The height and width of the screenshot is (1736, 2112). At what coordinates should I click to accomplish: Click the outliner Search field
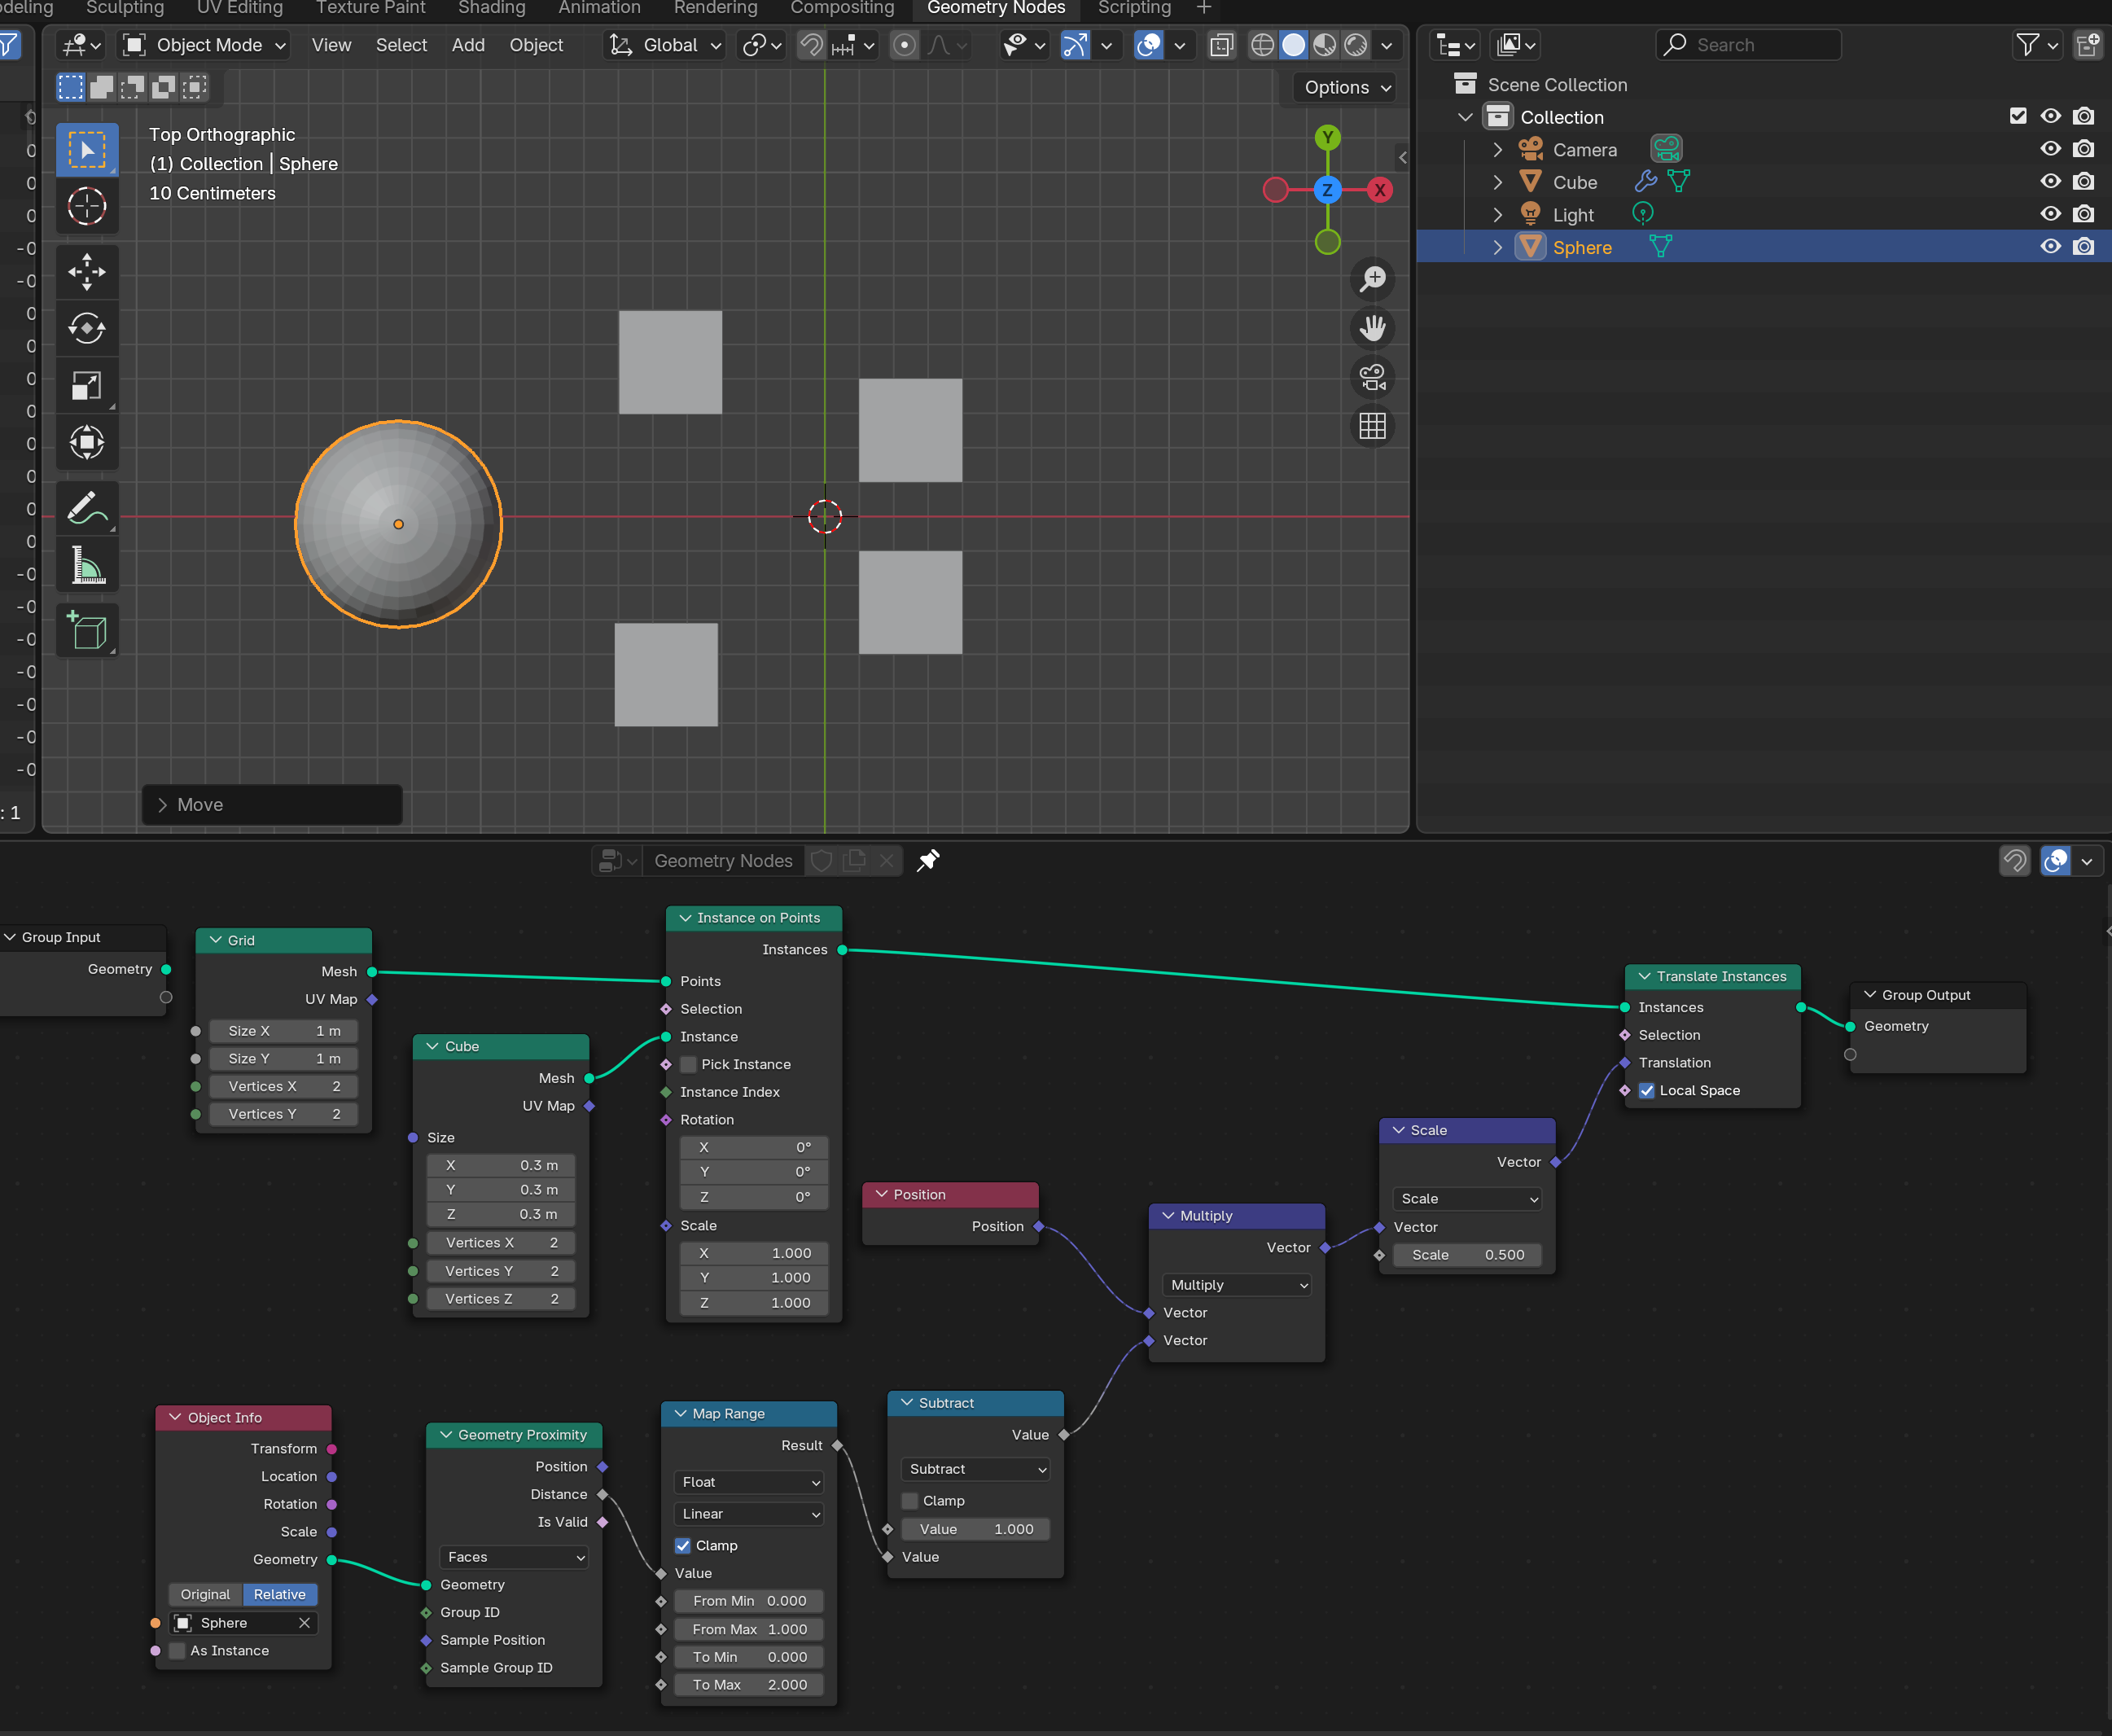pos(1748,45)
